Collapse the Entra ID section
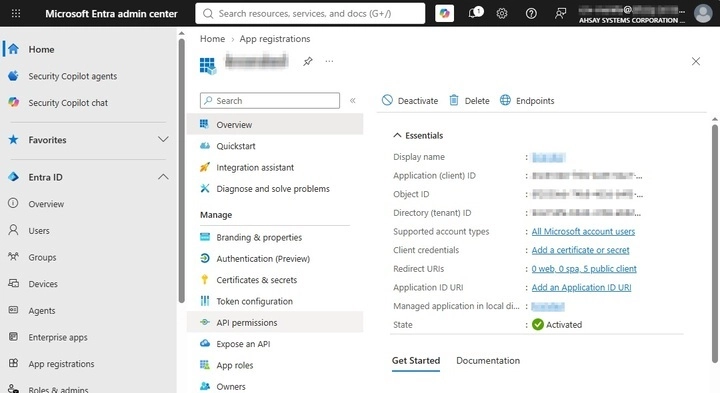720x393 pixels. (163, 177)
